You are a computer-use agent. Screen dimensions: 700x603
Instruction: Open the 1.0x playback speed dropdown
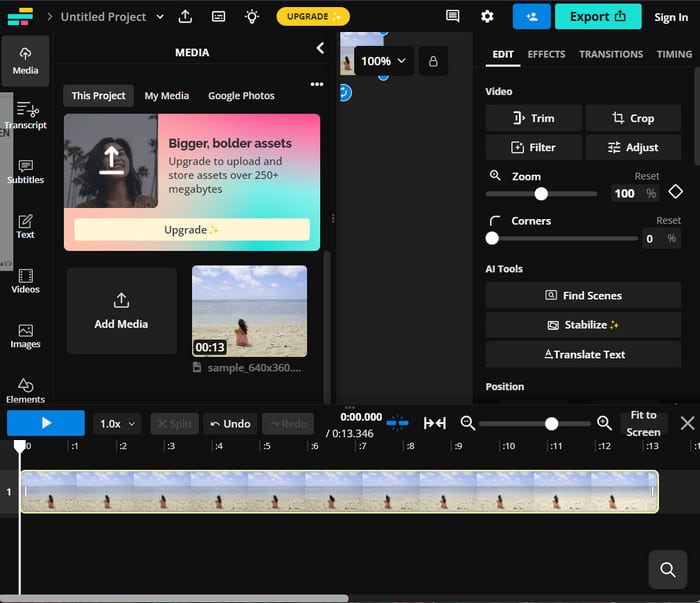pos(117,424)
